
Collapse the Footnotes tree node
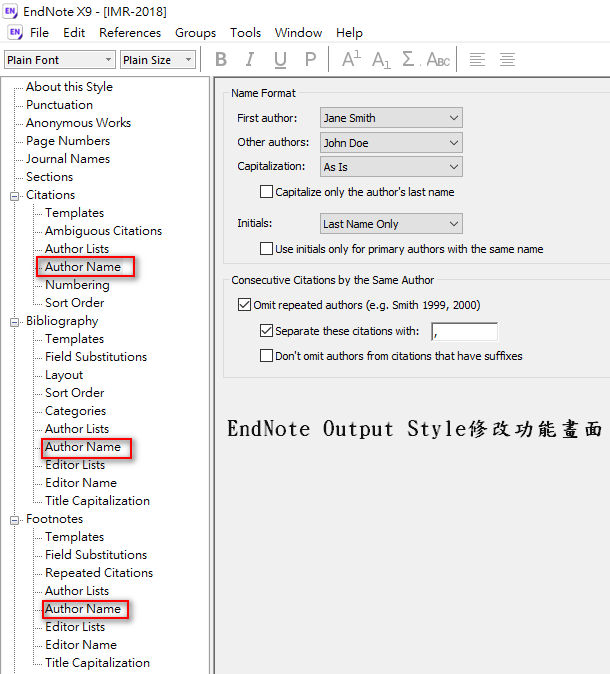coord(15,520)
